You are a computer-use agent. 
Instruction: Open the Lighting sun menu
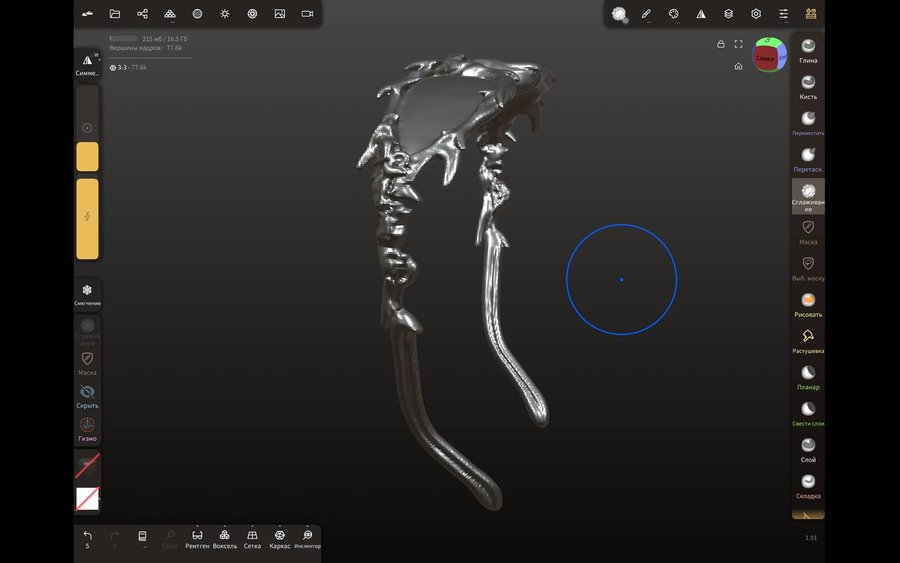click(x=225, y=14)
